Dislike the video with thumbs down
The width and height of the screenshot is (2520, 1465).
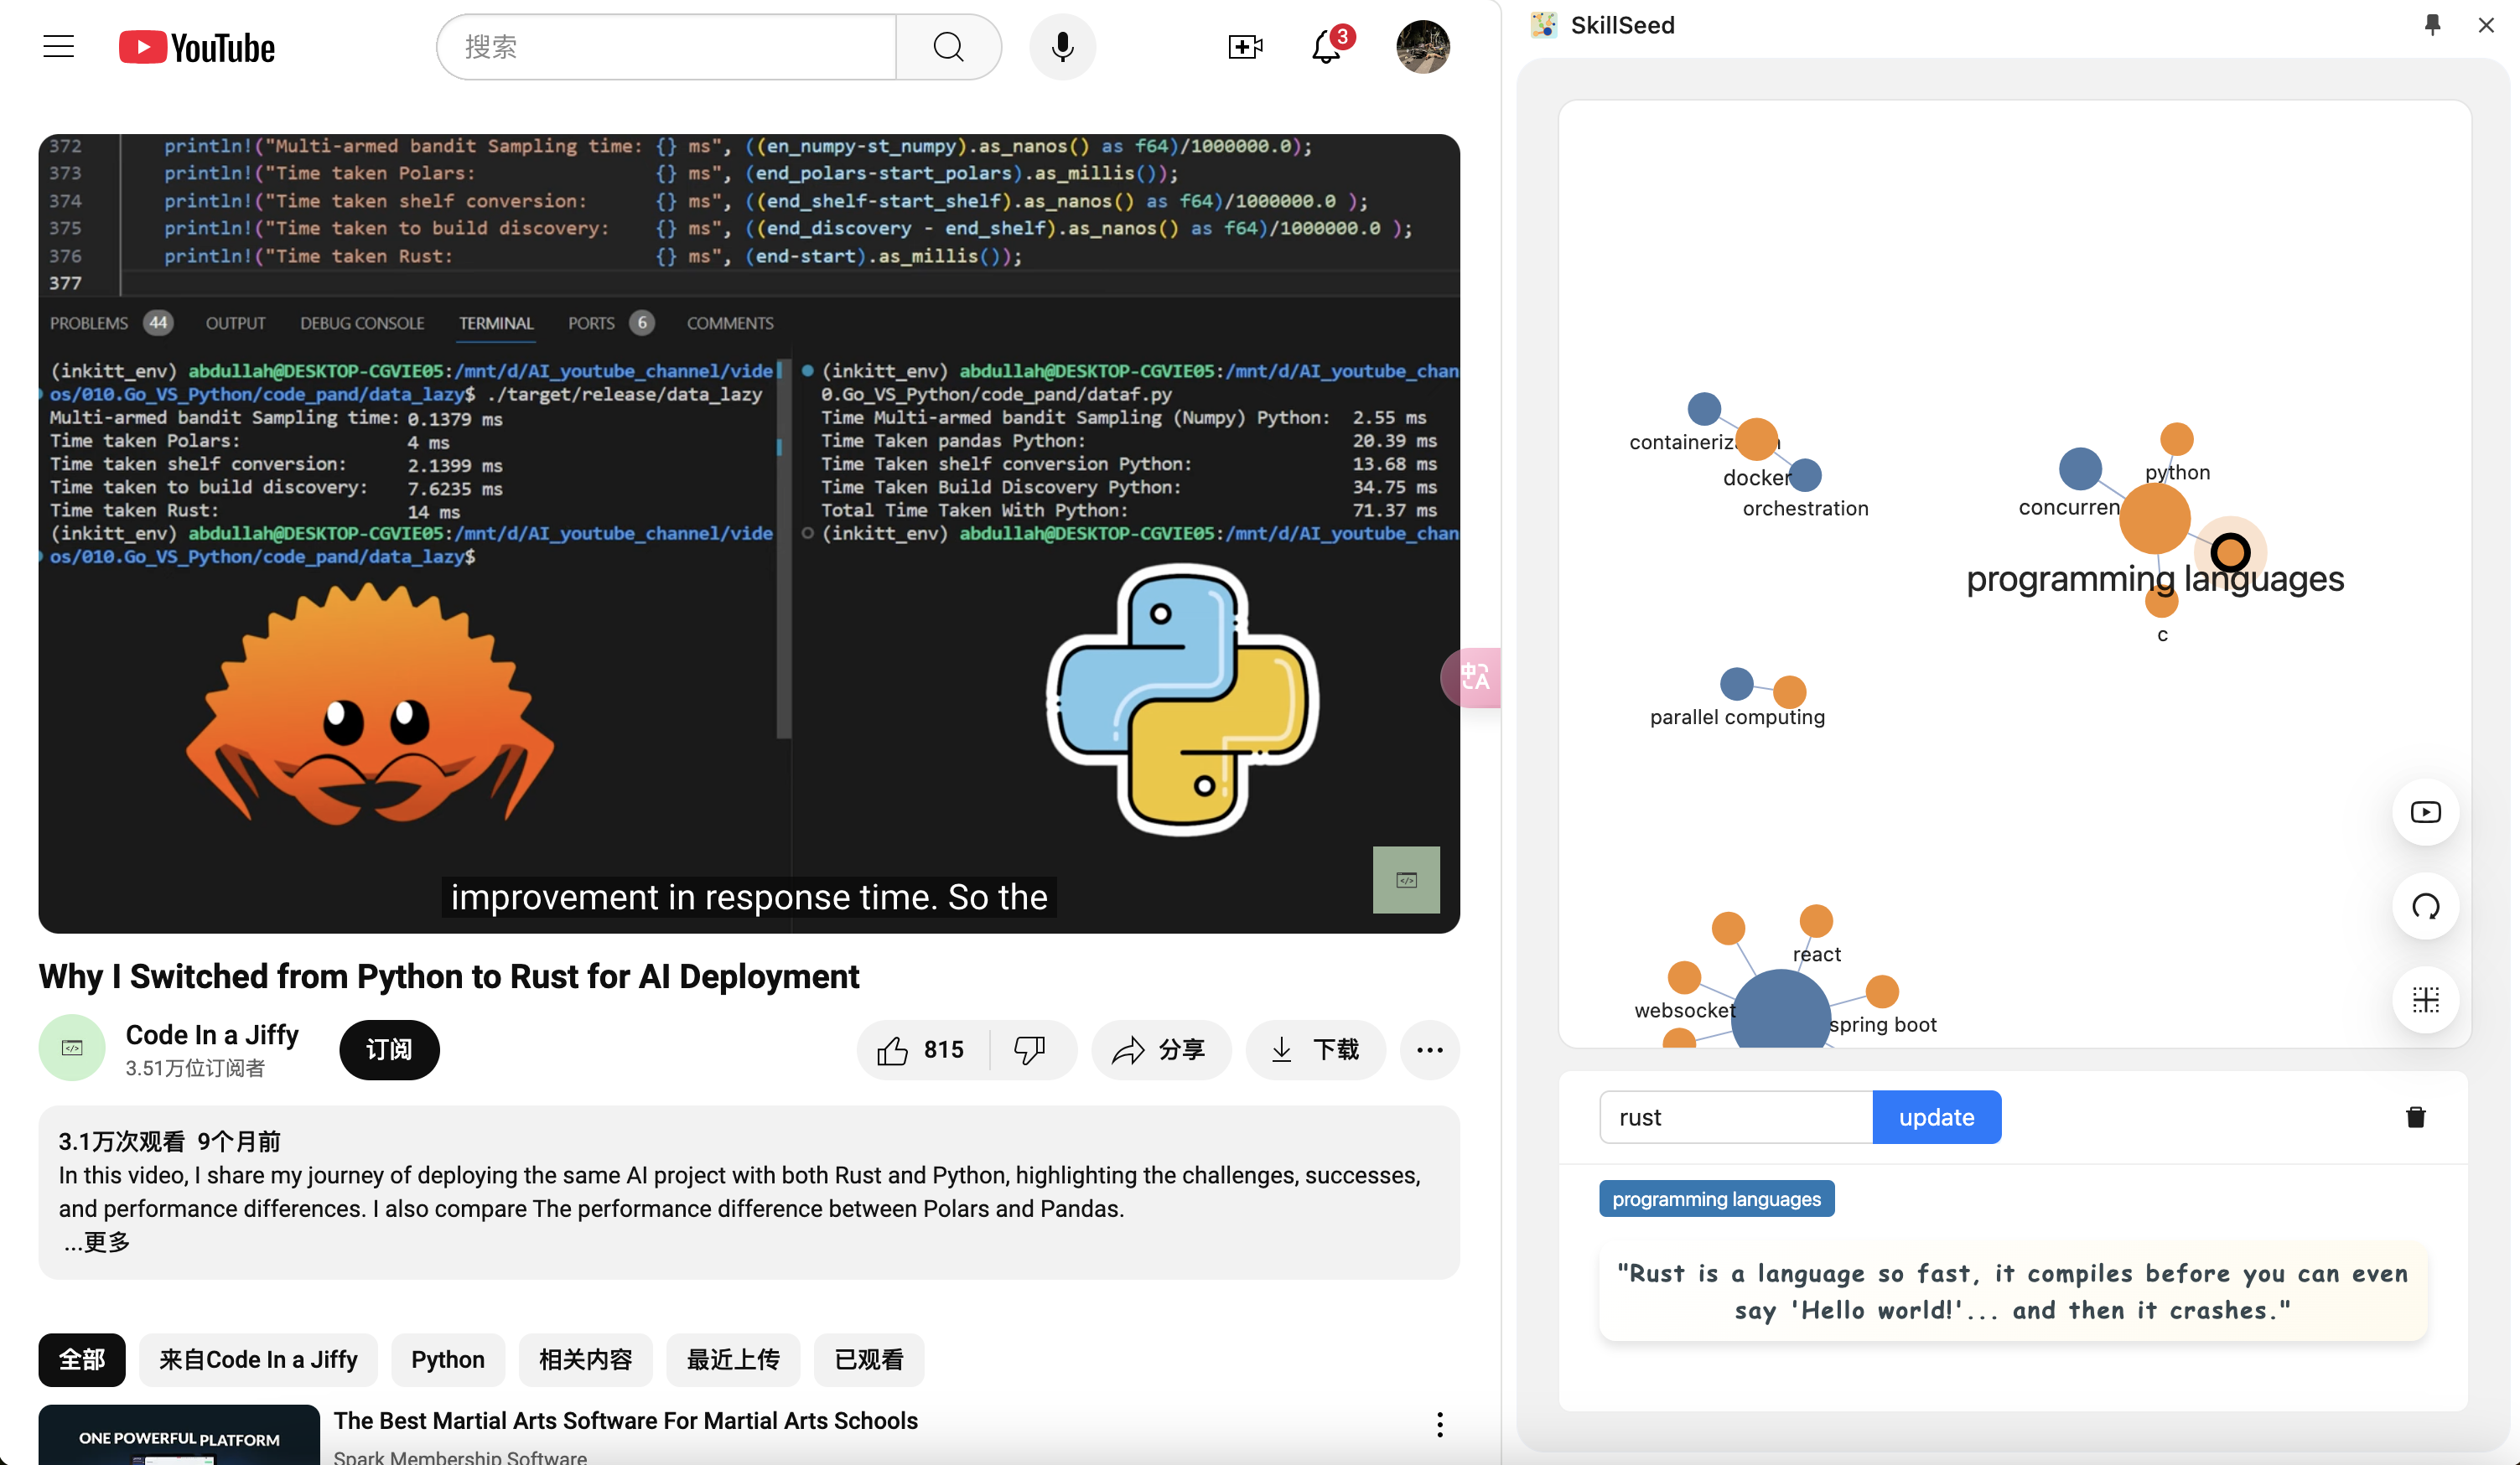click(1030, 1050)
